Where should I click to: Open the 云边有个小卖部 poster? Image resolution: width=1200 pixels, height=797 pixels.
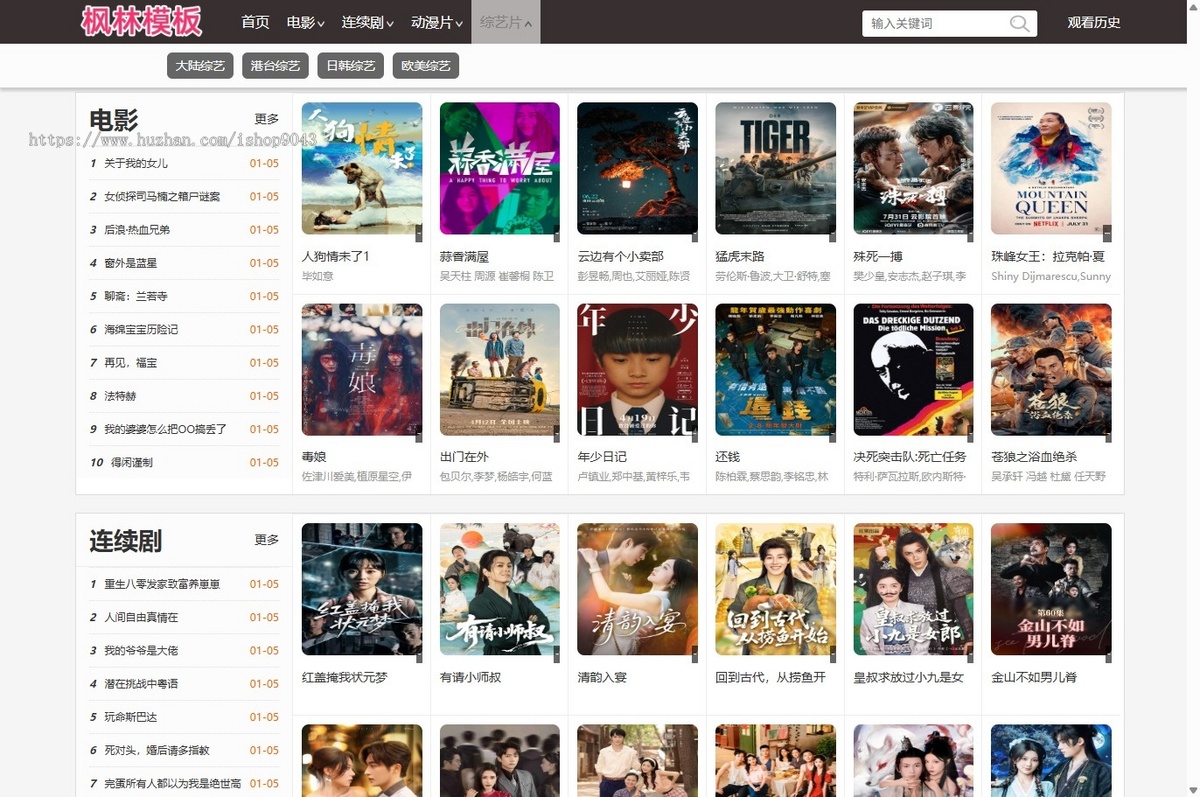tap(637, 169)
